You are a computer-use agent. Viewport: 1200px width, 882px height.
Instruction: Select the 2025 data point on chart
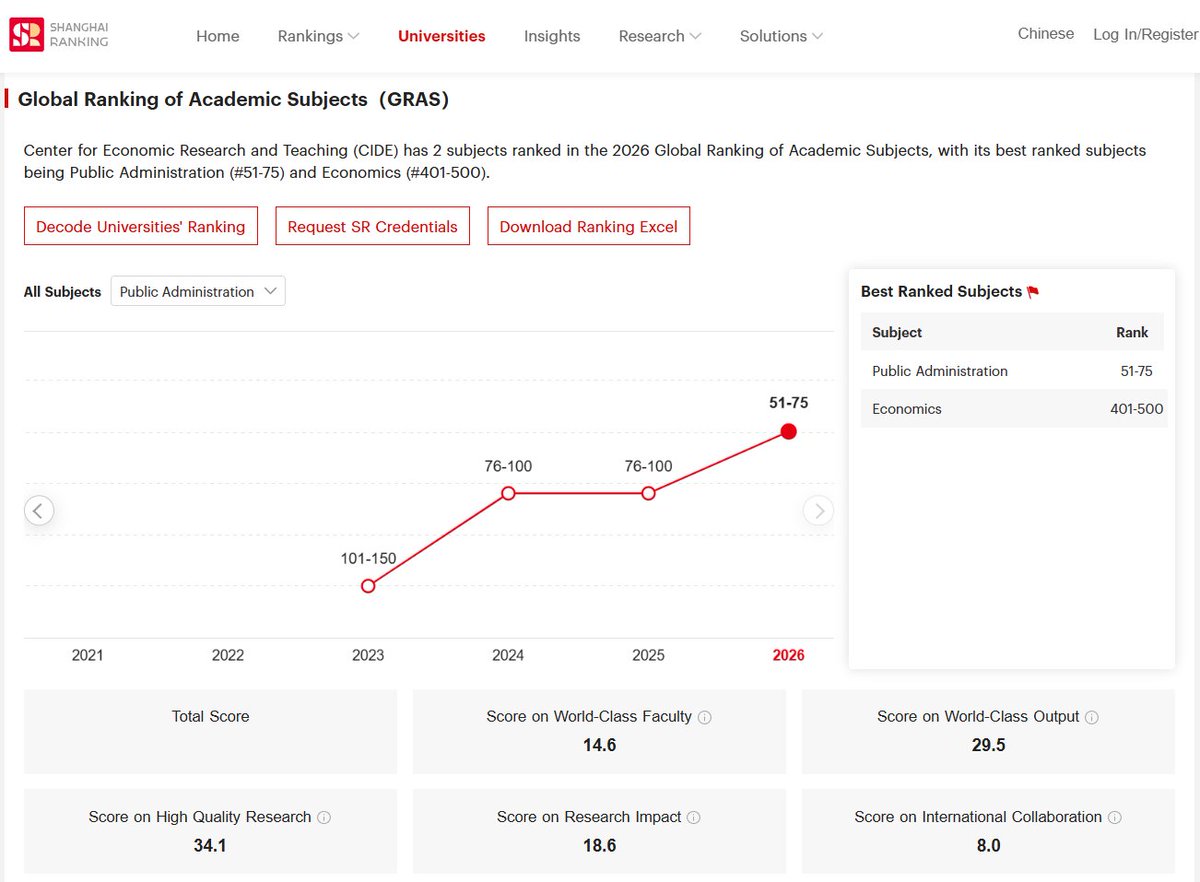point(648,493)
